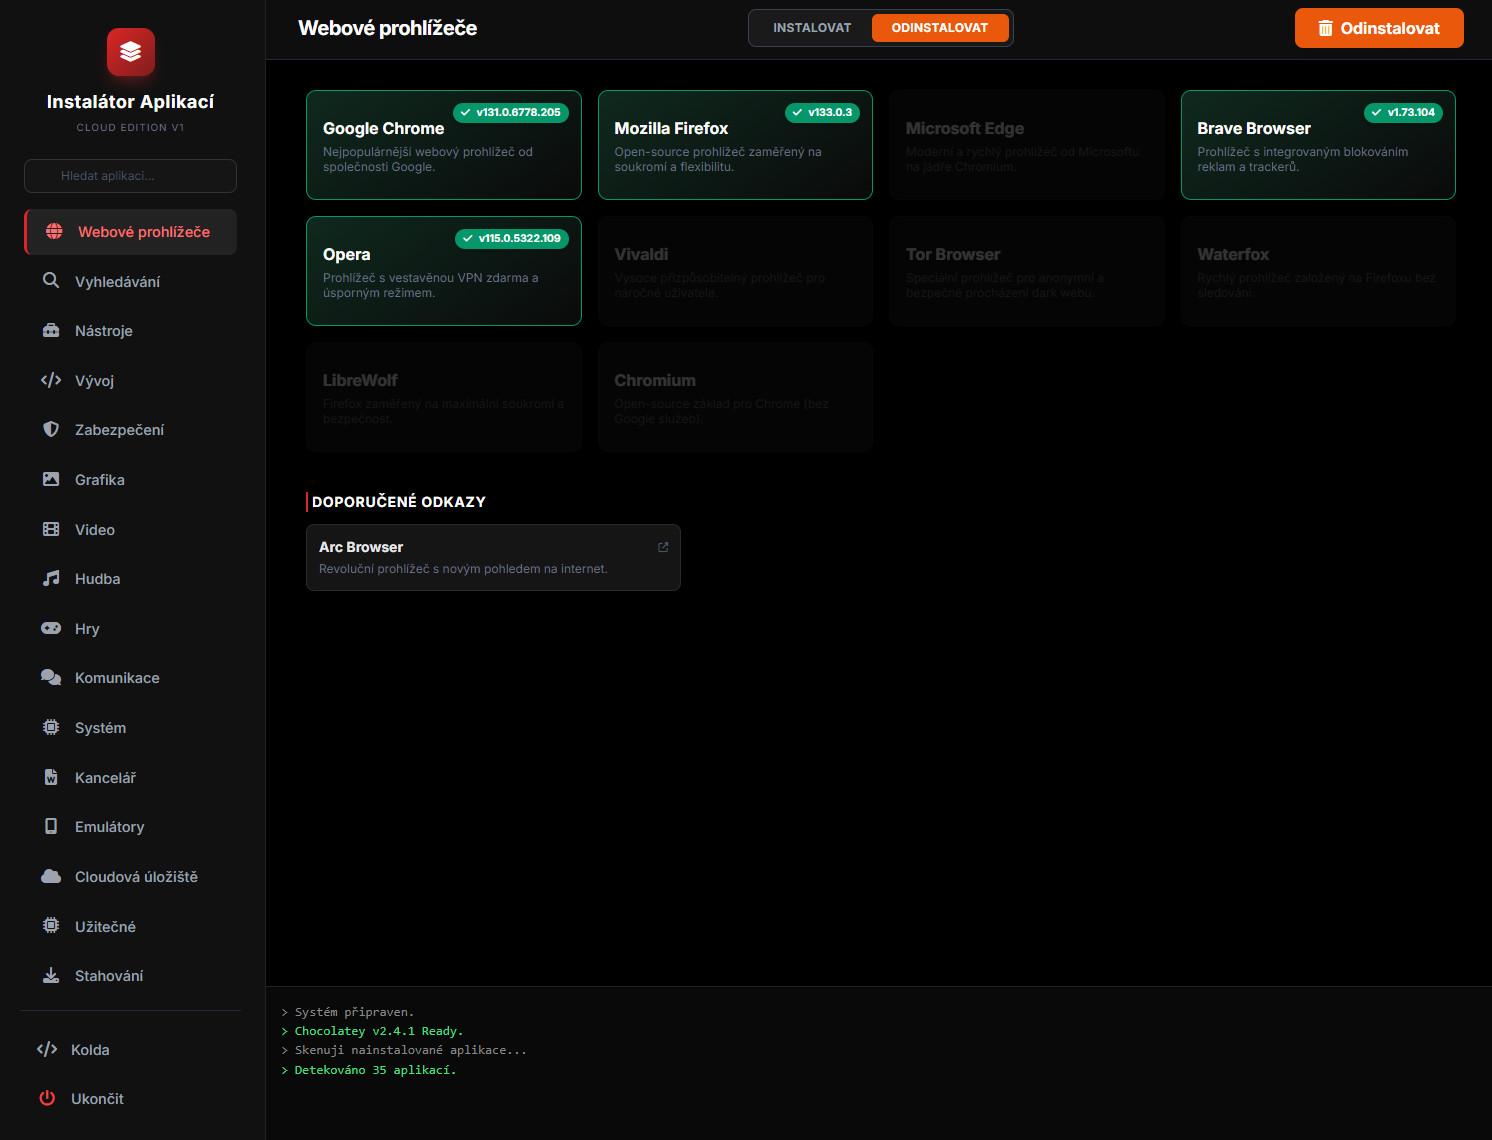
Task: Click the DOPORUČENÉ ODKAZY heading
Action: (x=399, y=502)
